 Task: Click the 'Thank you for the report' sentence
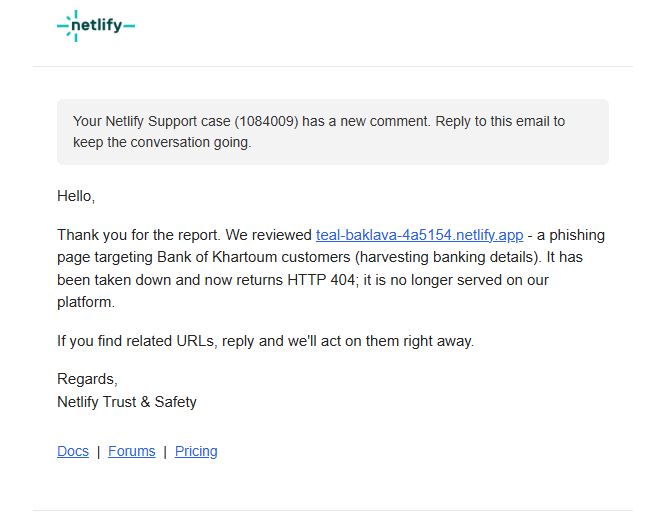coord(138,235)
